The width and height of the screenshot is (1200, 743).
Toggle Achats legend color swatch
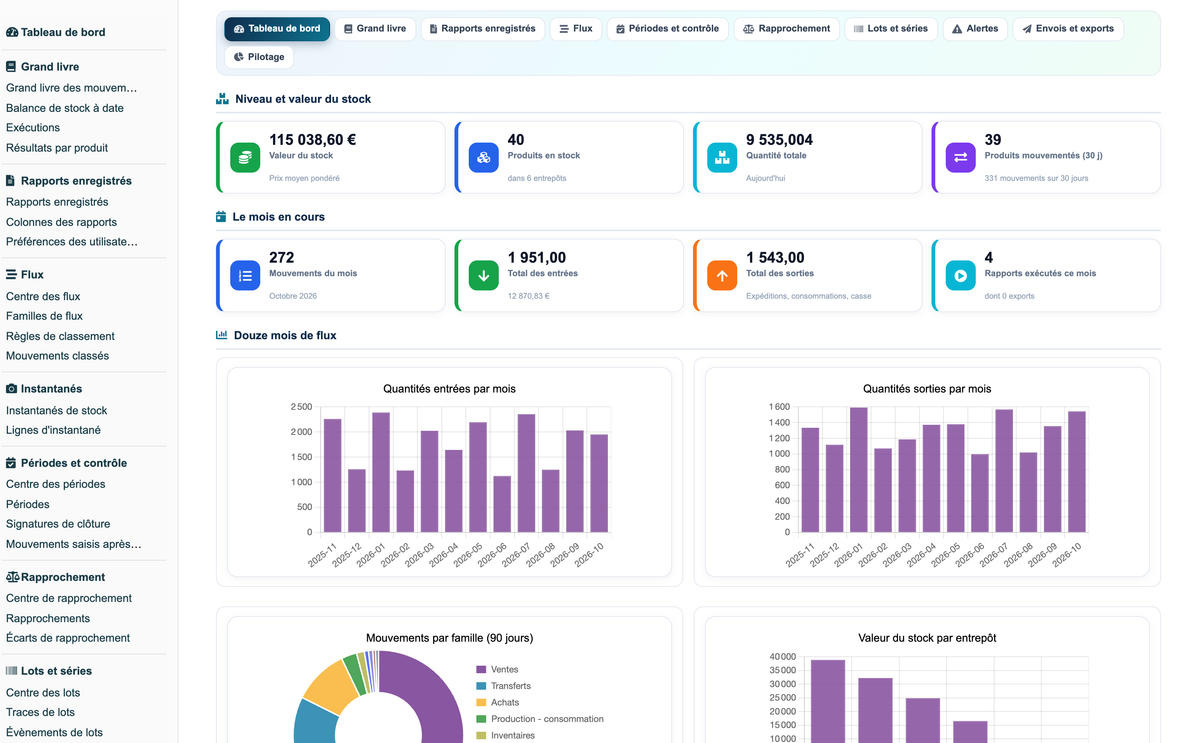click(x=481, y=703)
